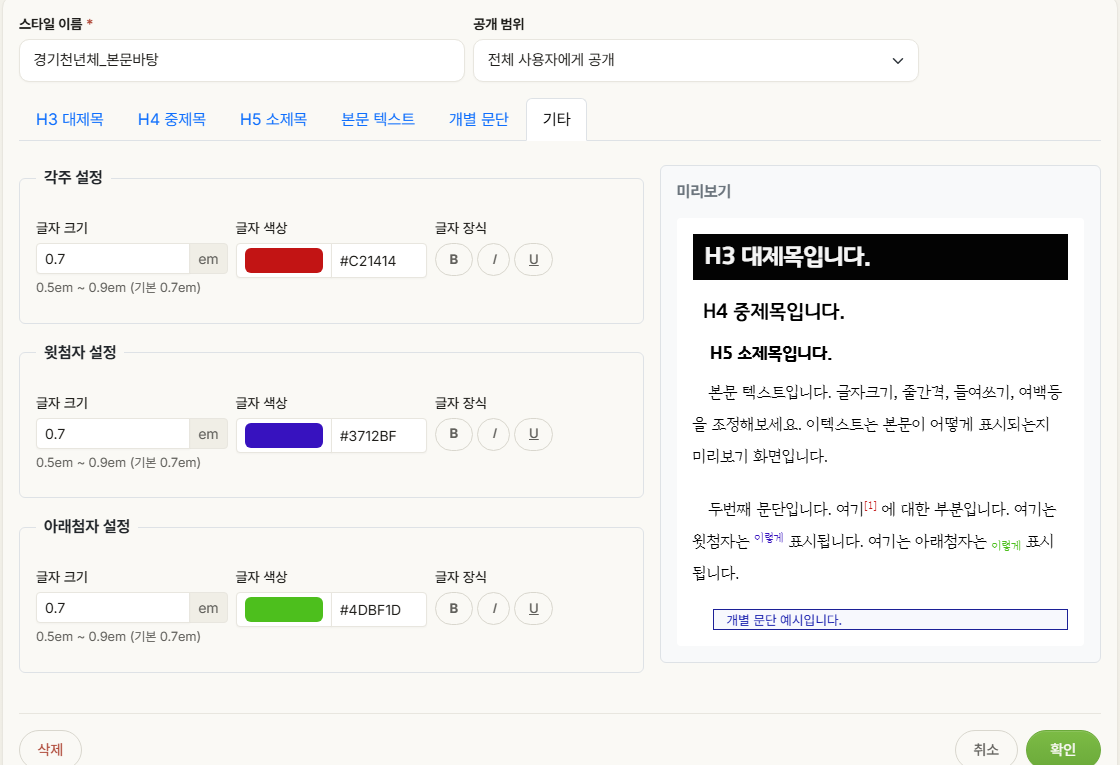The width and height of the screenshot is (1120, 765).
Task: Switch to the H4 중제목 tab
Action: [x=171, y=119]
